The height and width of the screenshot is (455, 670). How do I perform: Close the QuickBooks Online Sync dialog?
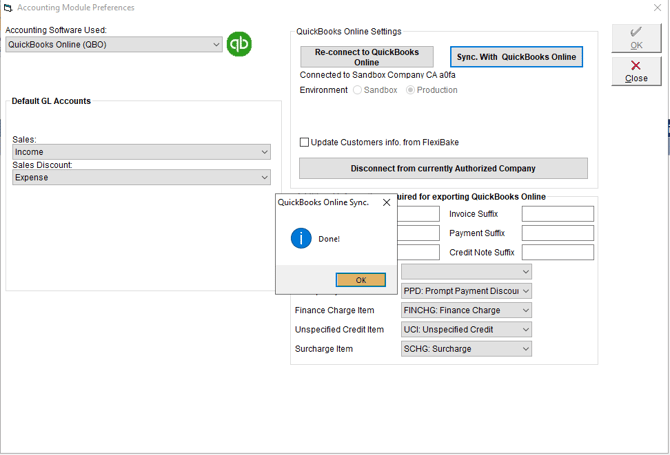point(386,203)
